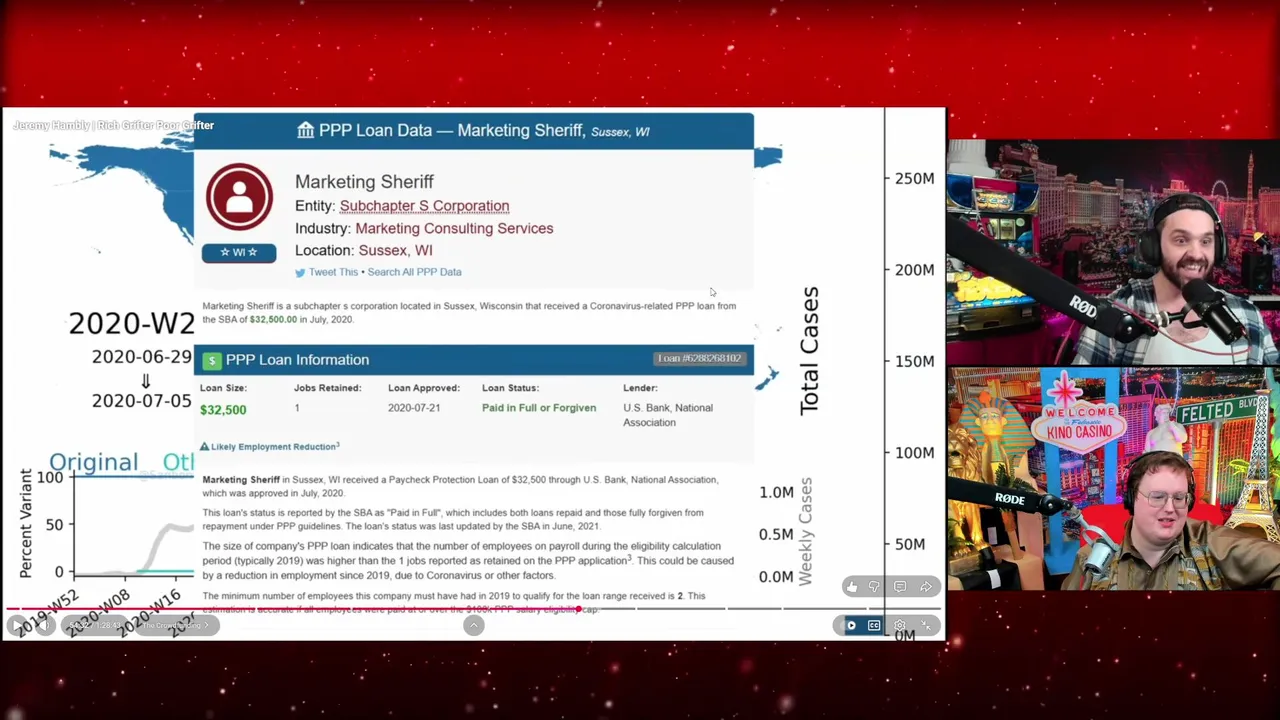Image resolution: width=1280 pixels, height=720 pixels.
Task: Click the bank building icon in header
Action: click(x=306, y=130)
